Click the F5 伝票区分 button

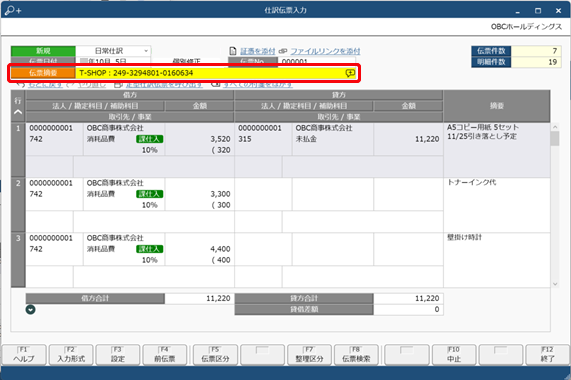point(215,355)
